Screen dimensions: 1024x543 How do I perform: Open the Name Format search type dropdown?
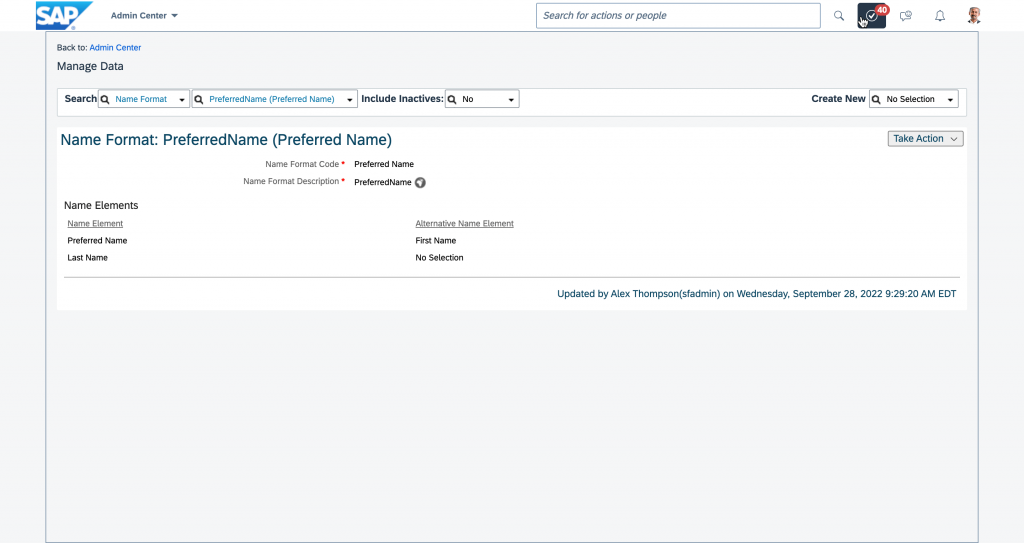[x=144, y=99]
